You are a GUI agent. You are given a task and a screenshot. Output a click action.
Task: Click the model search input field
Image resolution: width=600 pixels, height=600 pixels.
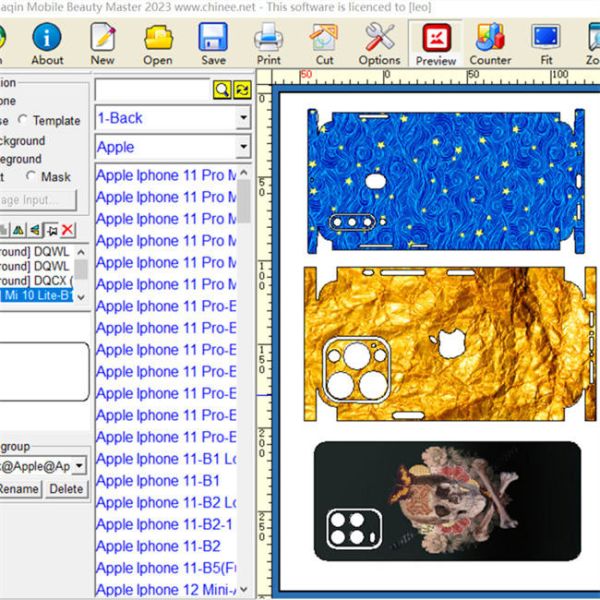point(152,91)
